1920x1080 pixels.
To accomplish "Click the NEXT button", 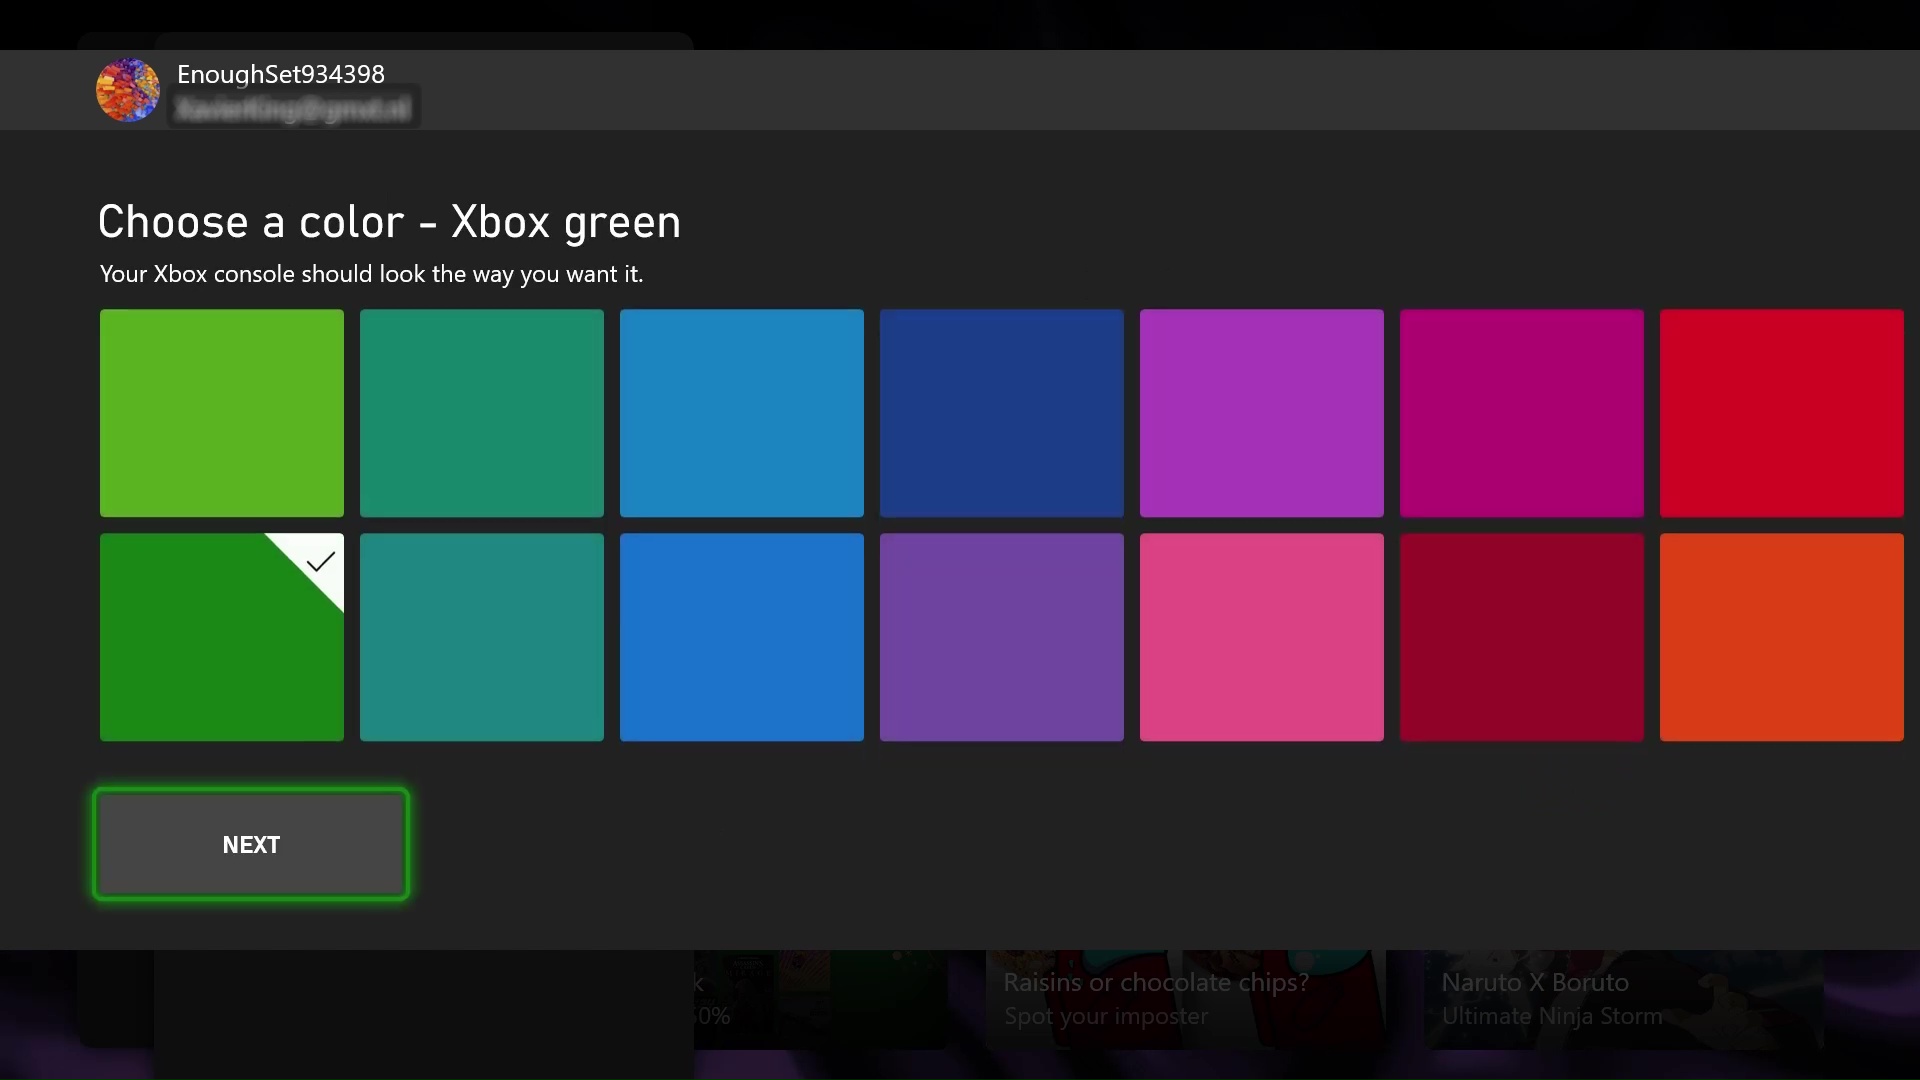I will click(x=251, y=845).
